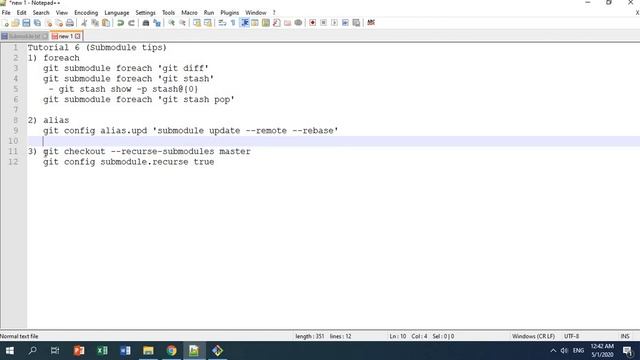Screen dimensions: 640x360
Task: Click 'Windows (CR LF)' in status bar
Action: [x=533, y=336]
